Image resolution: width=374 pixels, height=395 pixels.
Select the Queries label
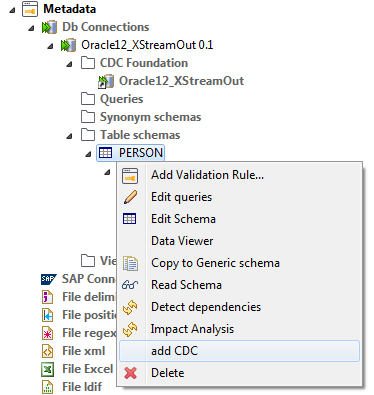point(122,99)
